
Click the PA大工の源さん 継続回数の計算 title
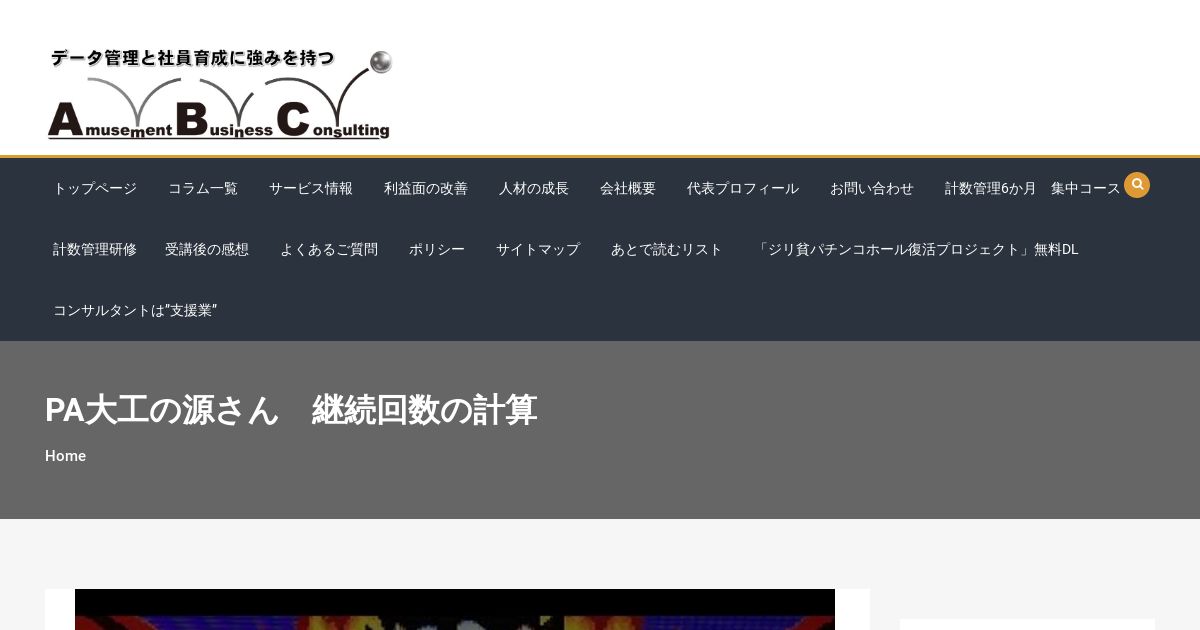(x=291, y=410)
